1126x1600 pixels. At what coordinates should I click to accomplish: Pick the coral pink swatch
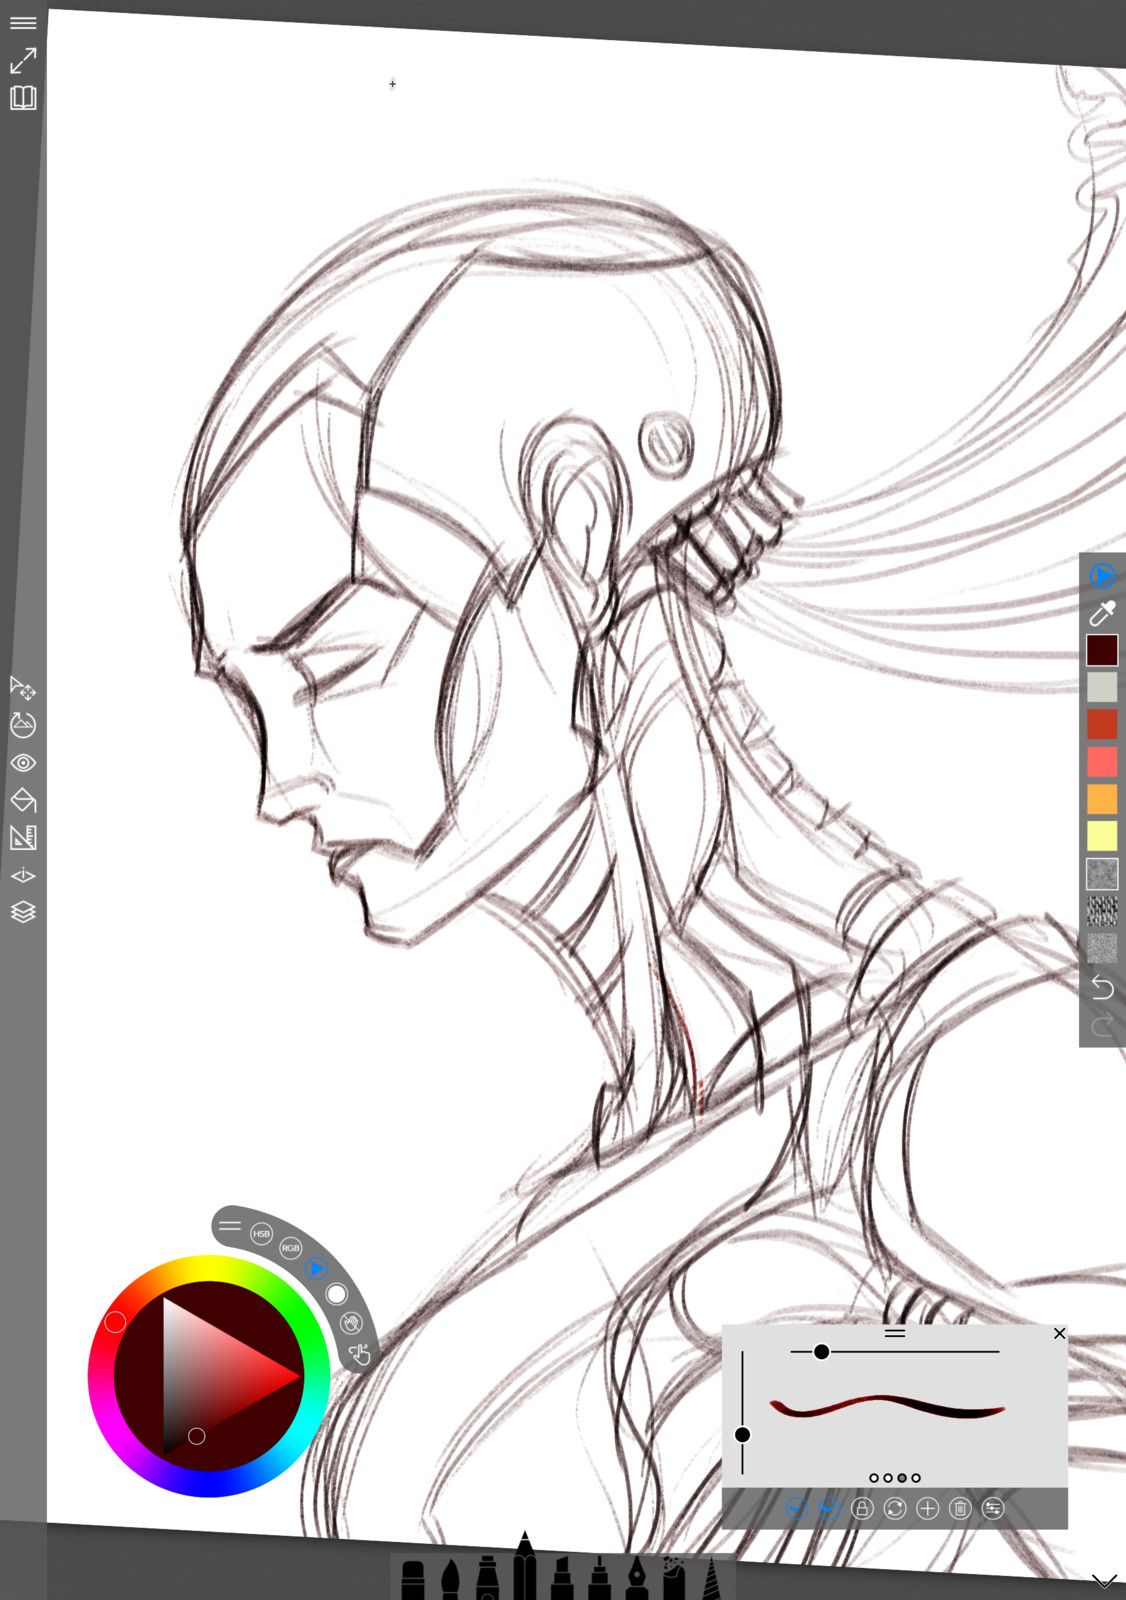(1102, 762)
